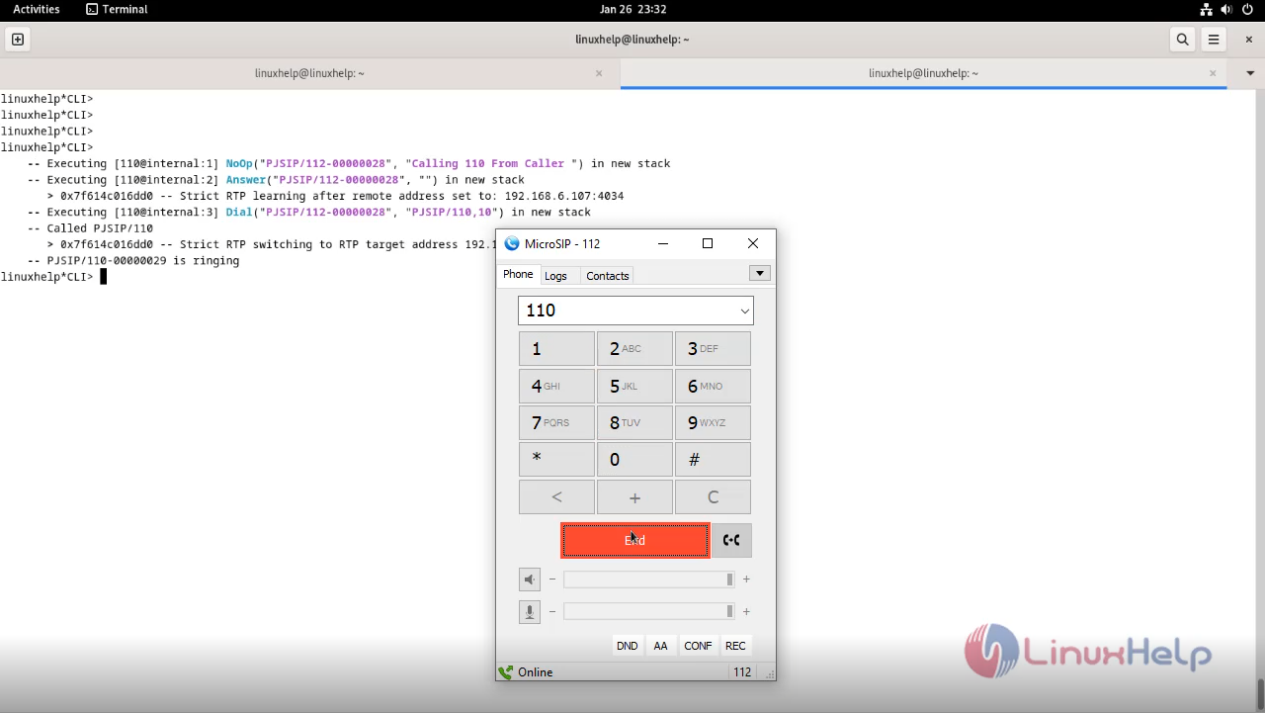1265x713 pixels.
Task: Click the '-- Called PJSIP/110' line
Action: click(x=91, y=228)
